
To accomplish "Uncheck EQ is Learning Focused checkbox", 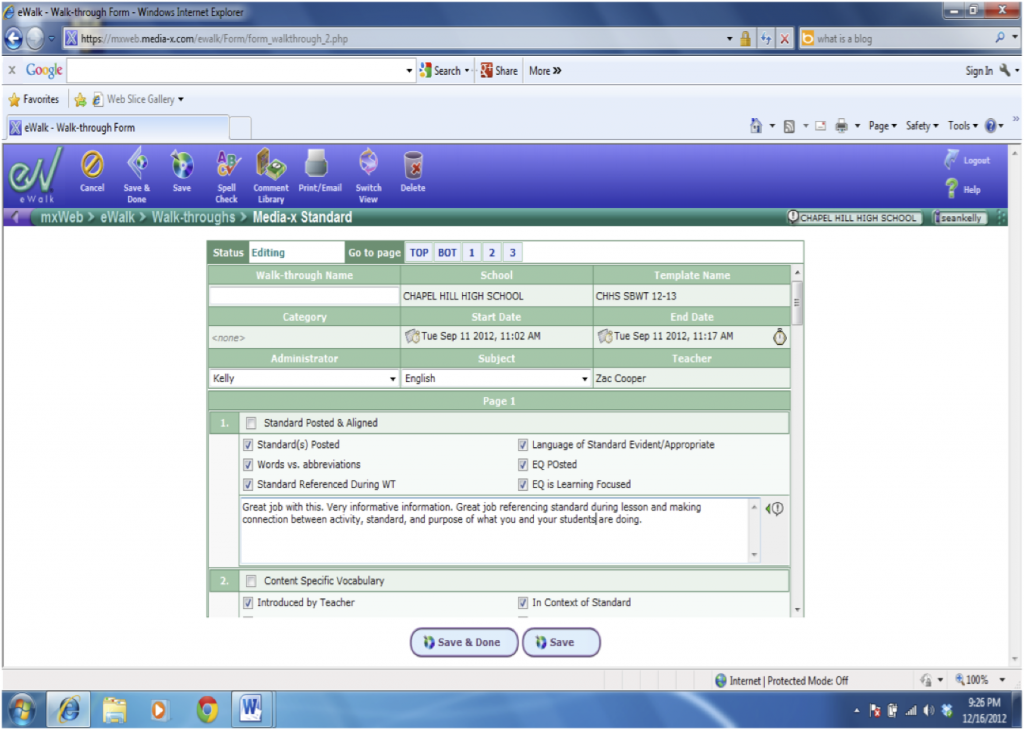I will [523, 485].
